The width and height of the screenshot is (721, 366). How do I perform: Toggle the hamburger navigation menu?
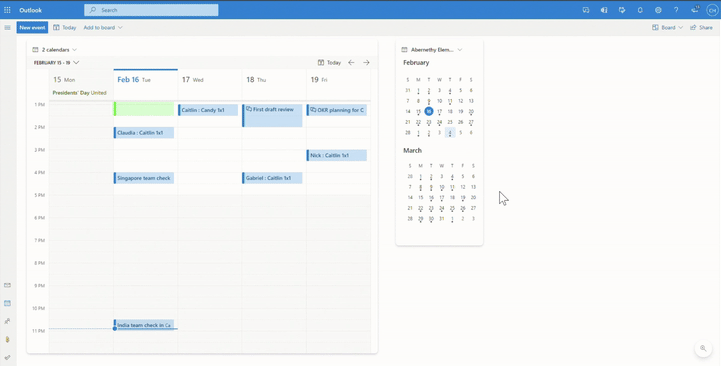click(x=7, y=28)
